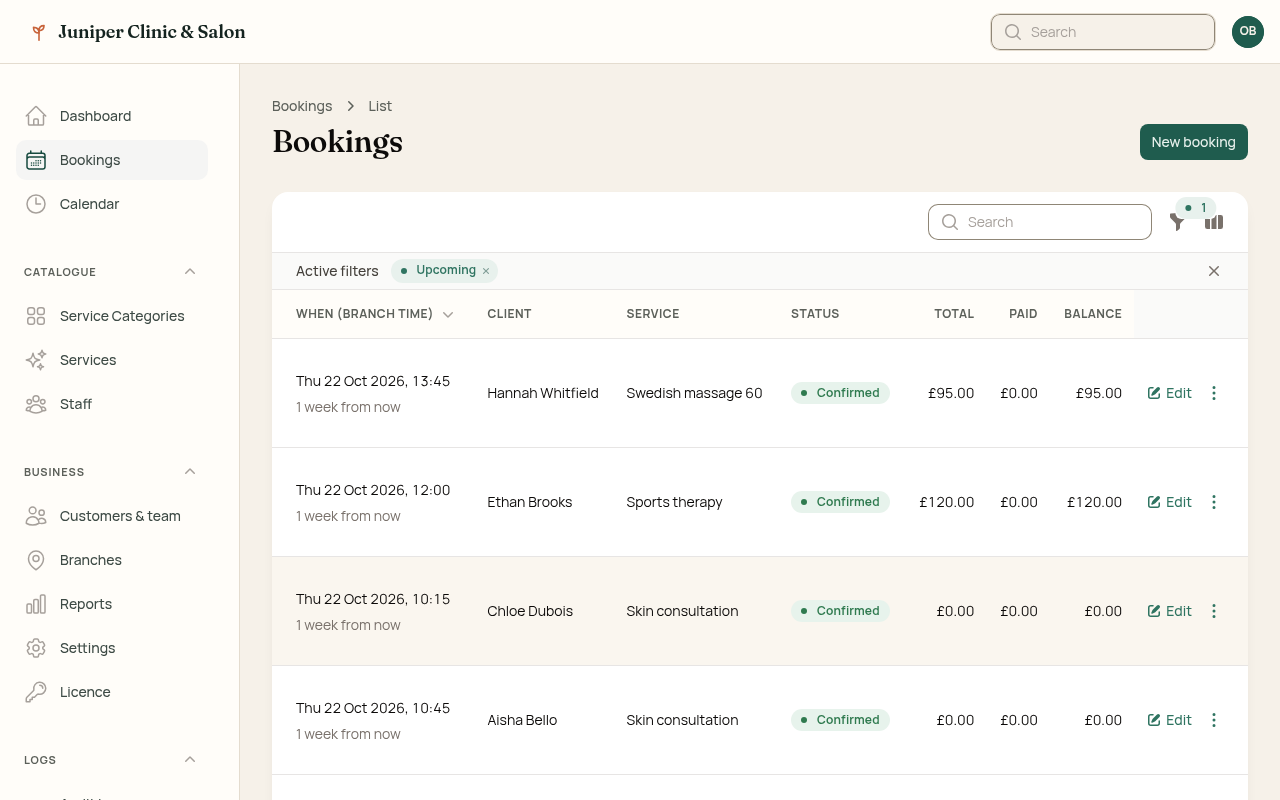The image size is (1280, 800).
Task: Click the Confirmed status badge for Ethan Brooks
Action: (840, 502)
